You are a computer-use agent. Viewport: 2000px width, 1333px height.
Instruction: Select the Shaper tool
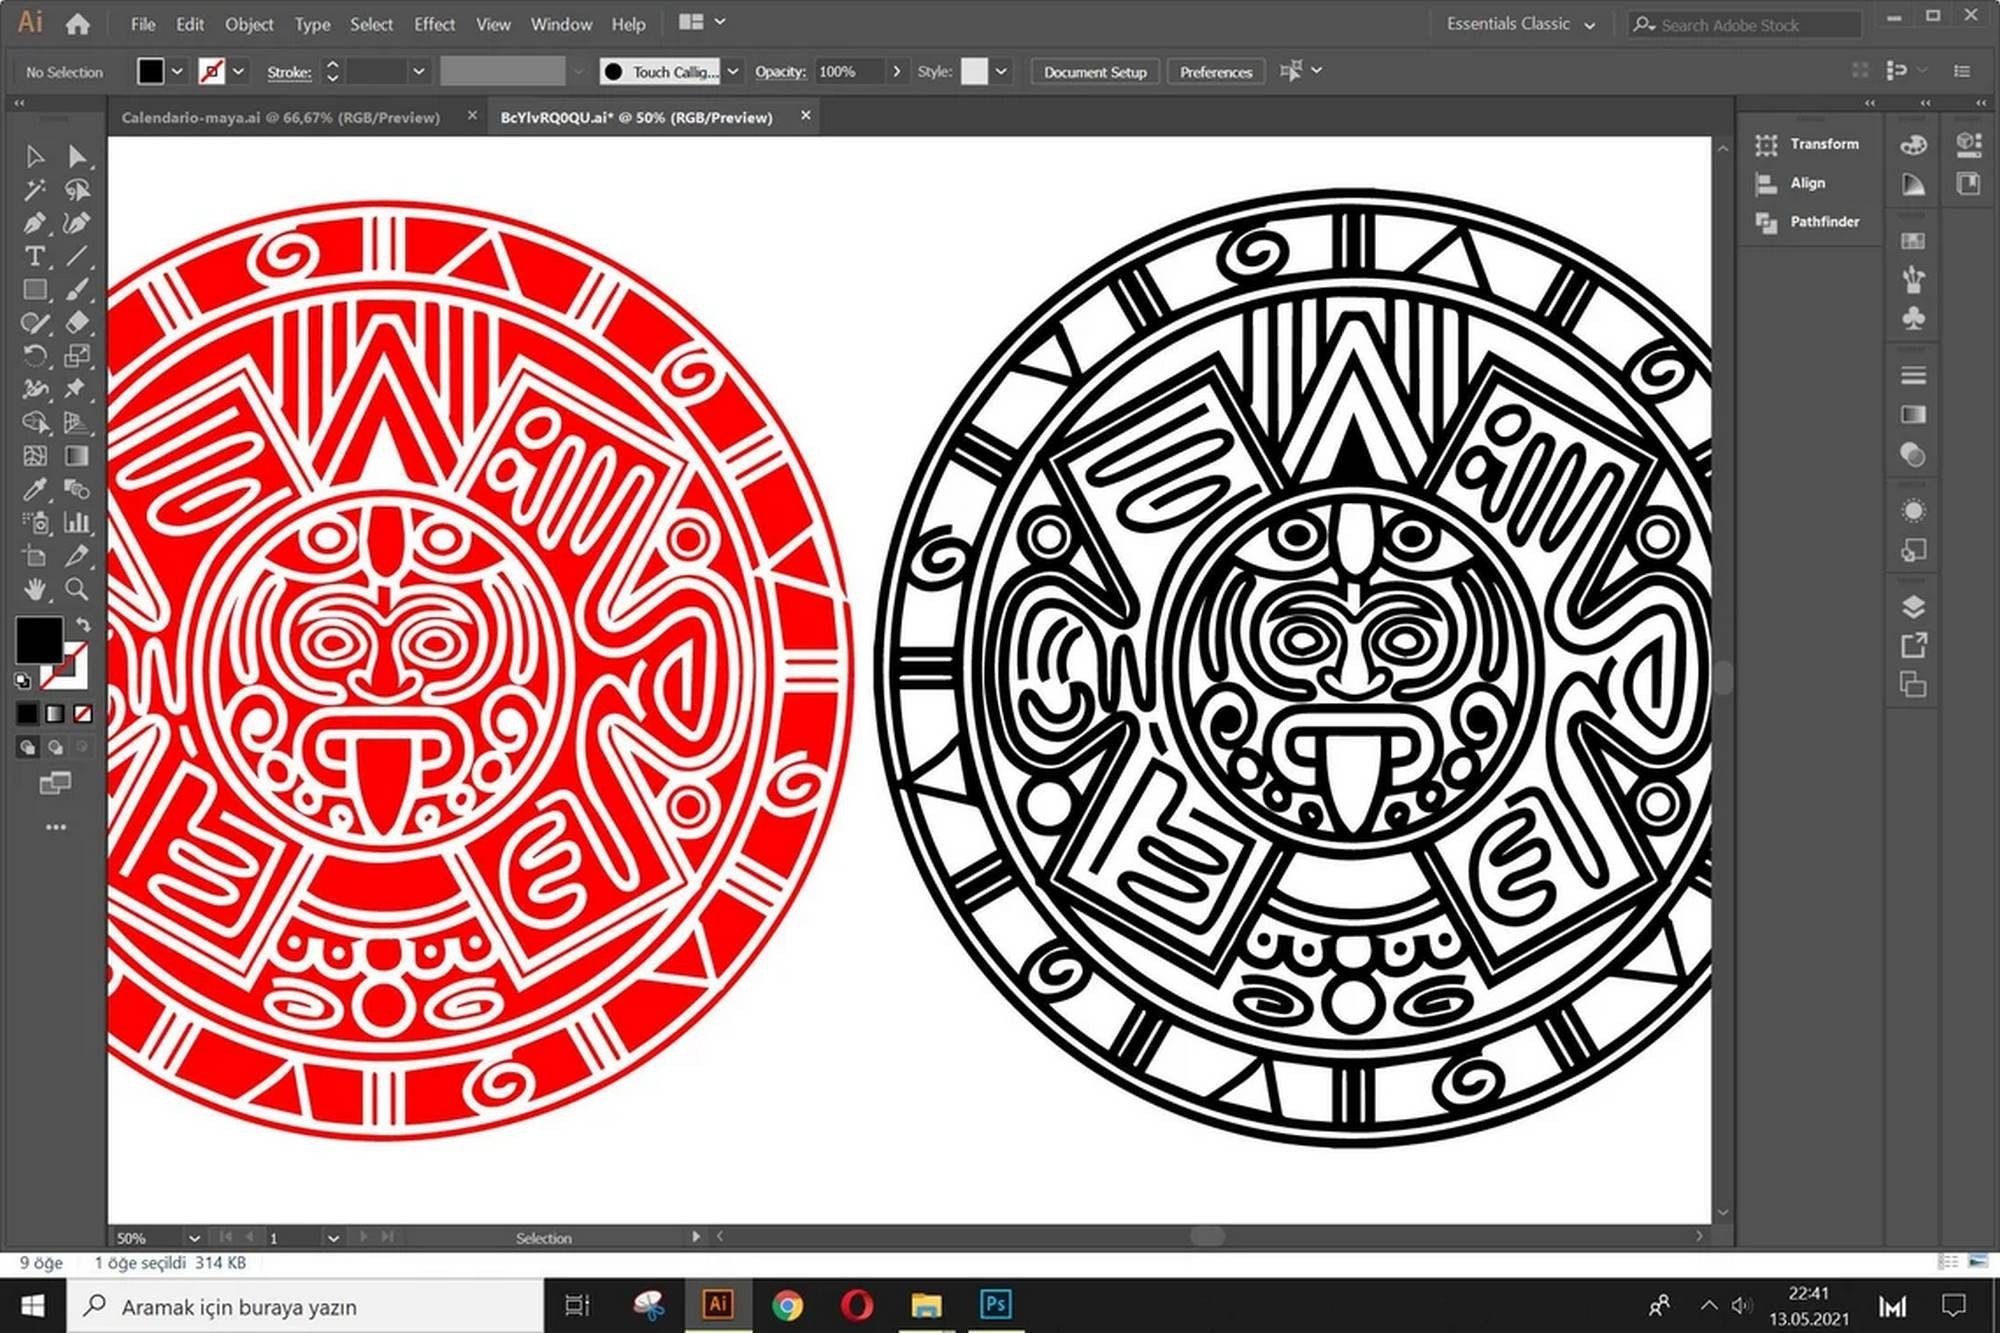click(x=35, y=322)
